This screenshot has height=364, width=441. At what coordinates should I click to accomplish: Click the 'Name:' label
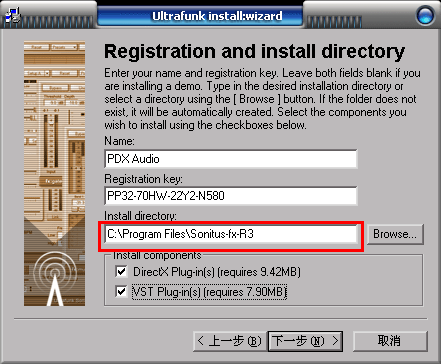point(119,141)
